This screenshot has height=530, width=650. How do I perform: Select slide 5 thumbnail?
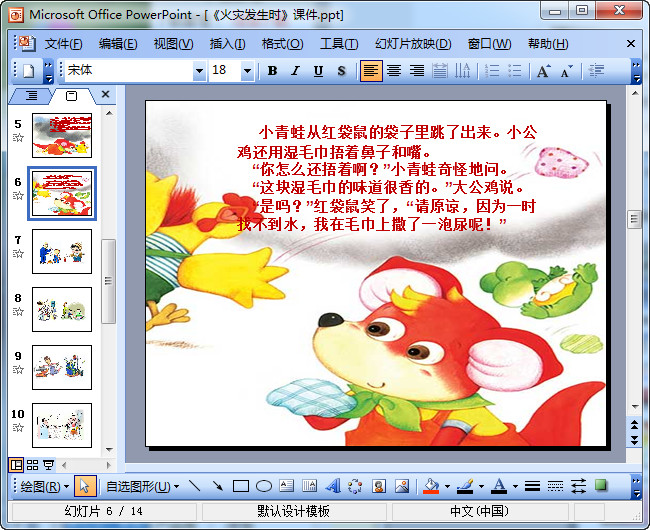62,136
